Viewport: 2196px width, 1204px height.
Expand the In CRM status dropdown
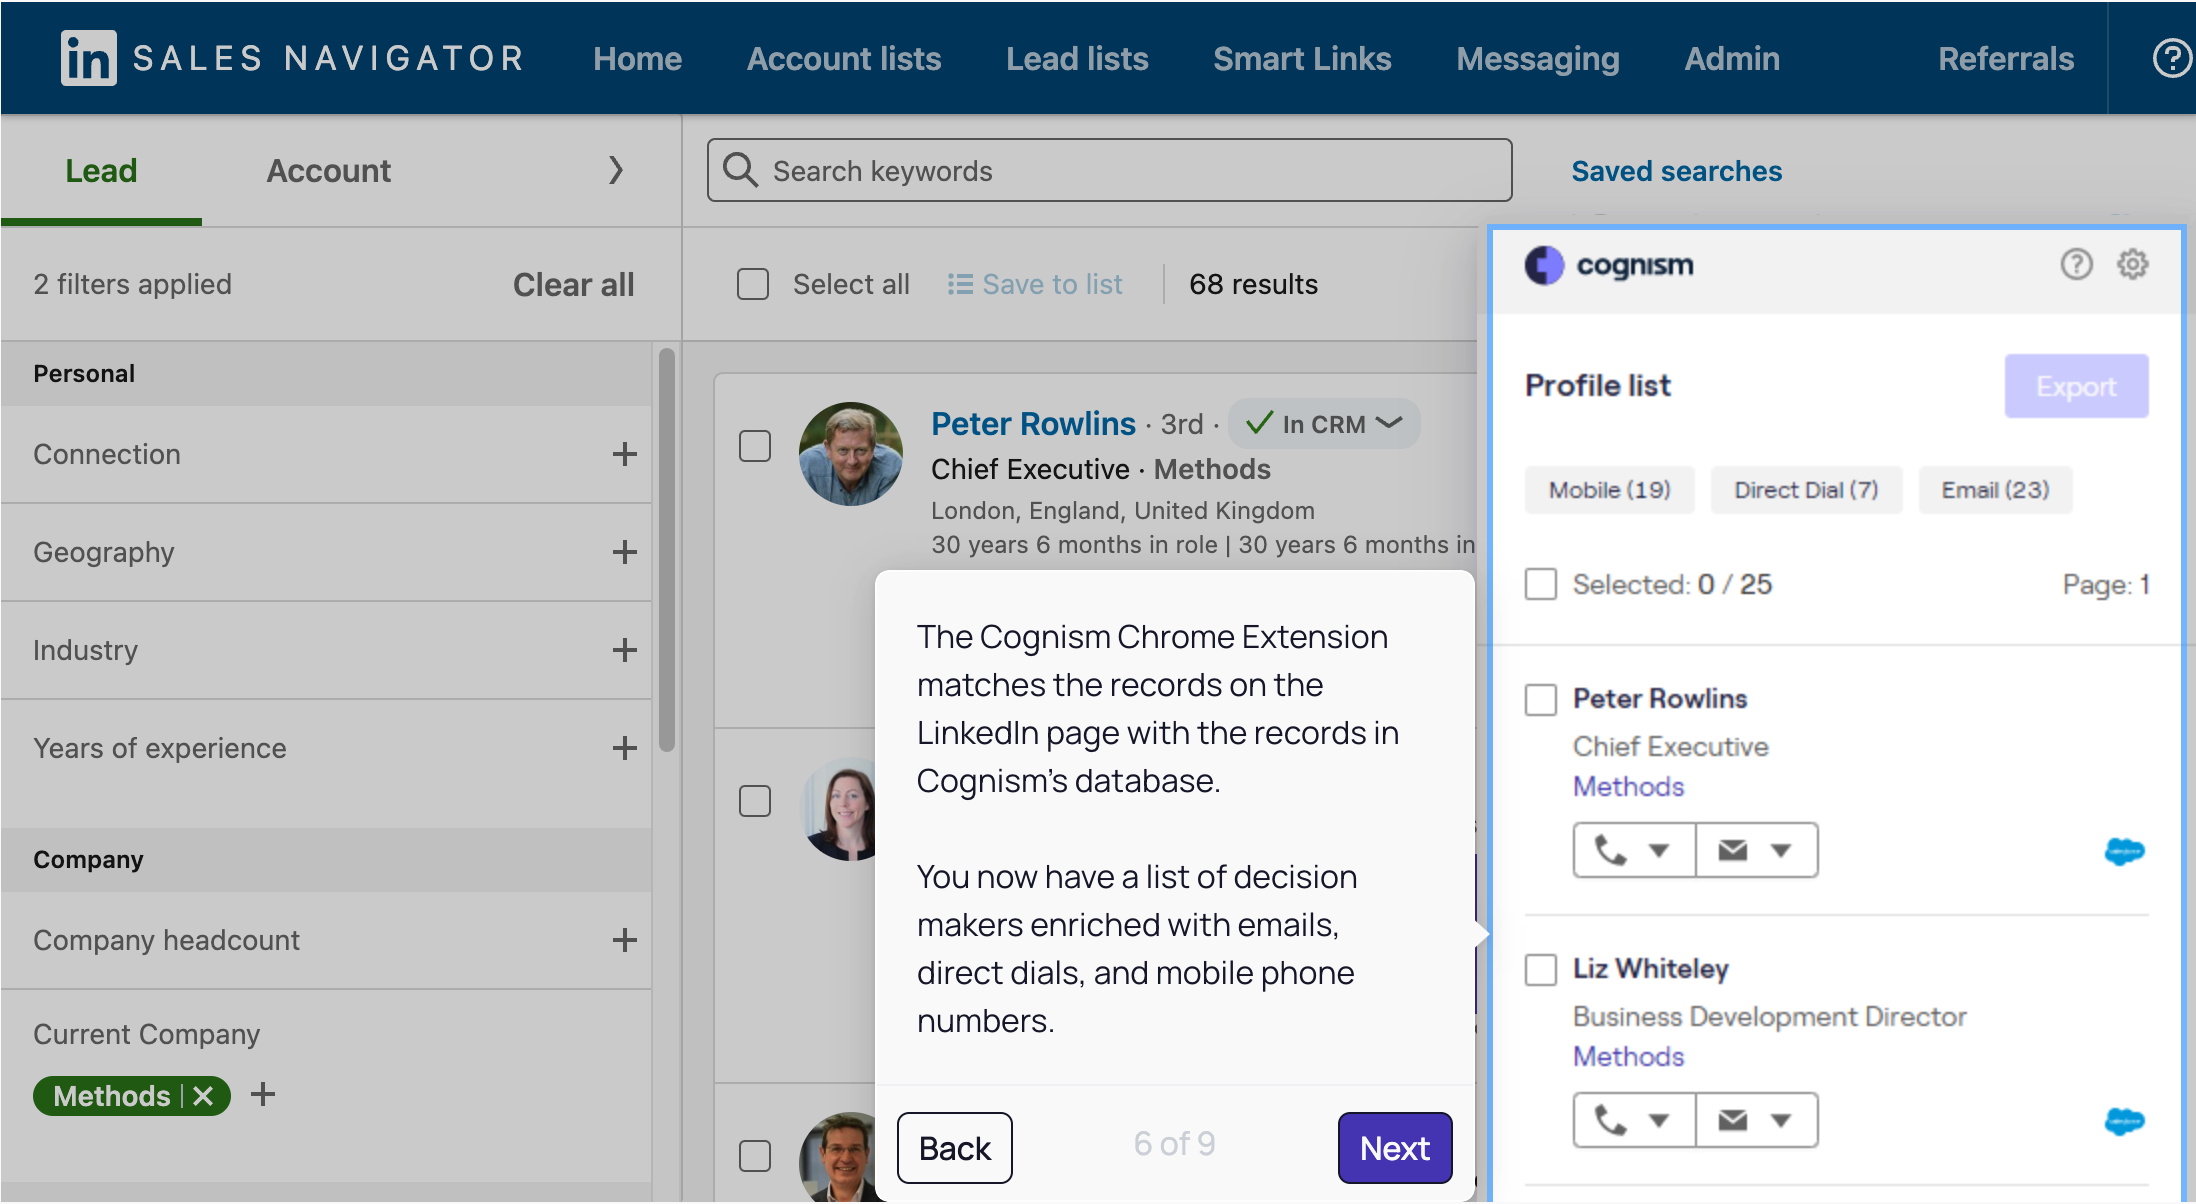tap(1392, 421)
